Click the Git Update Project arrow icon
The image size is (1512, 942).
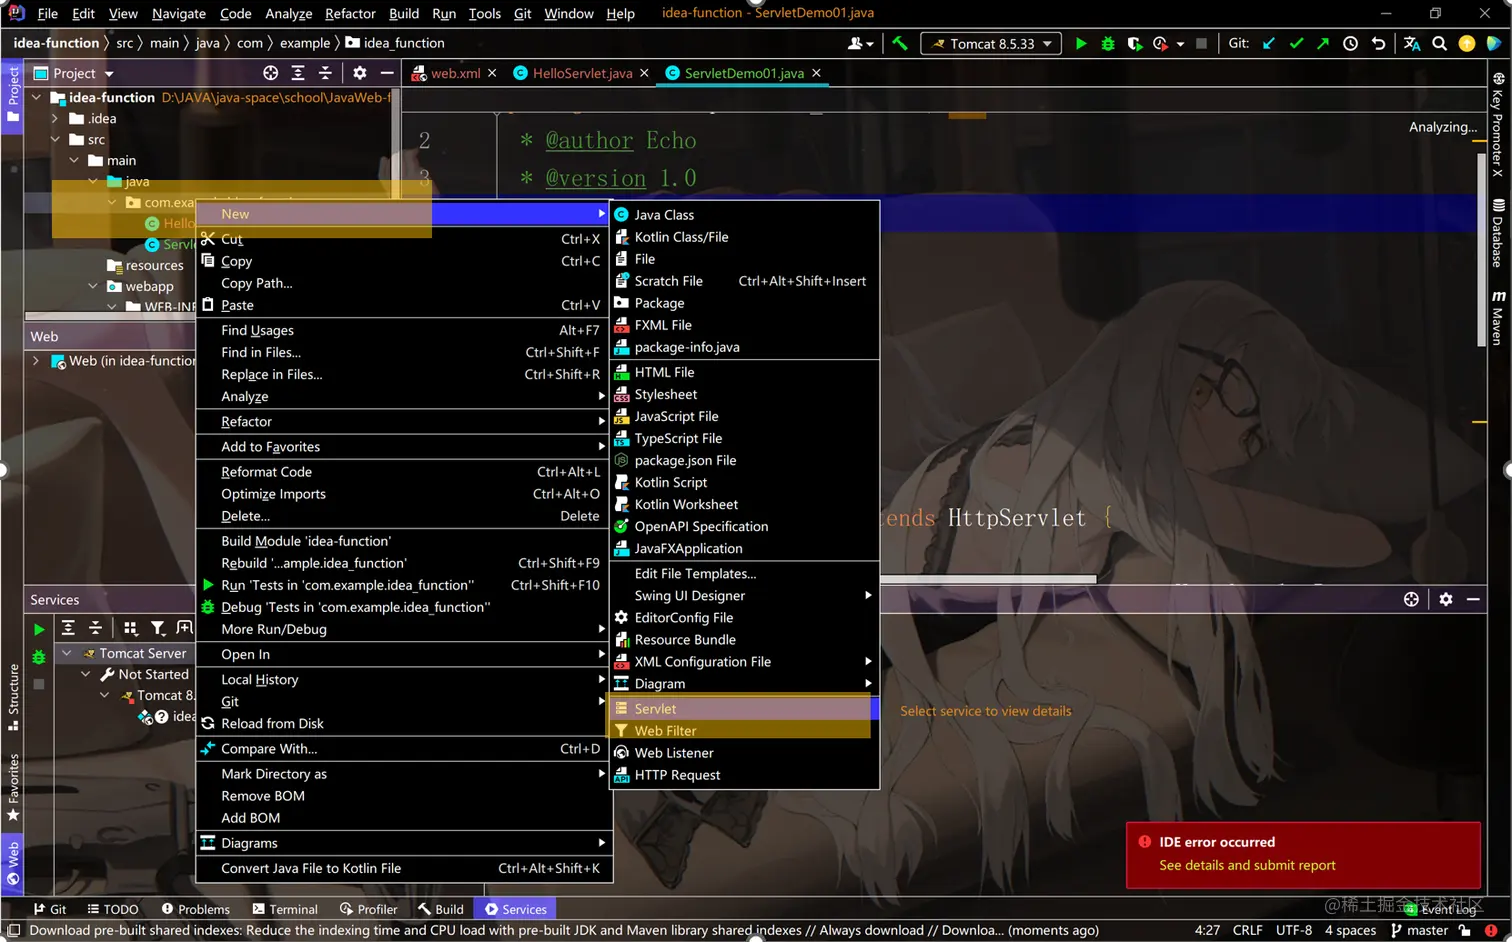point(1269,43)
